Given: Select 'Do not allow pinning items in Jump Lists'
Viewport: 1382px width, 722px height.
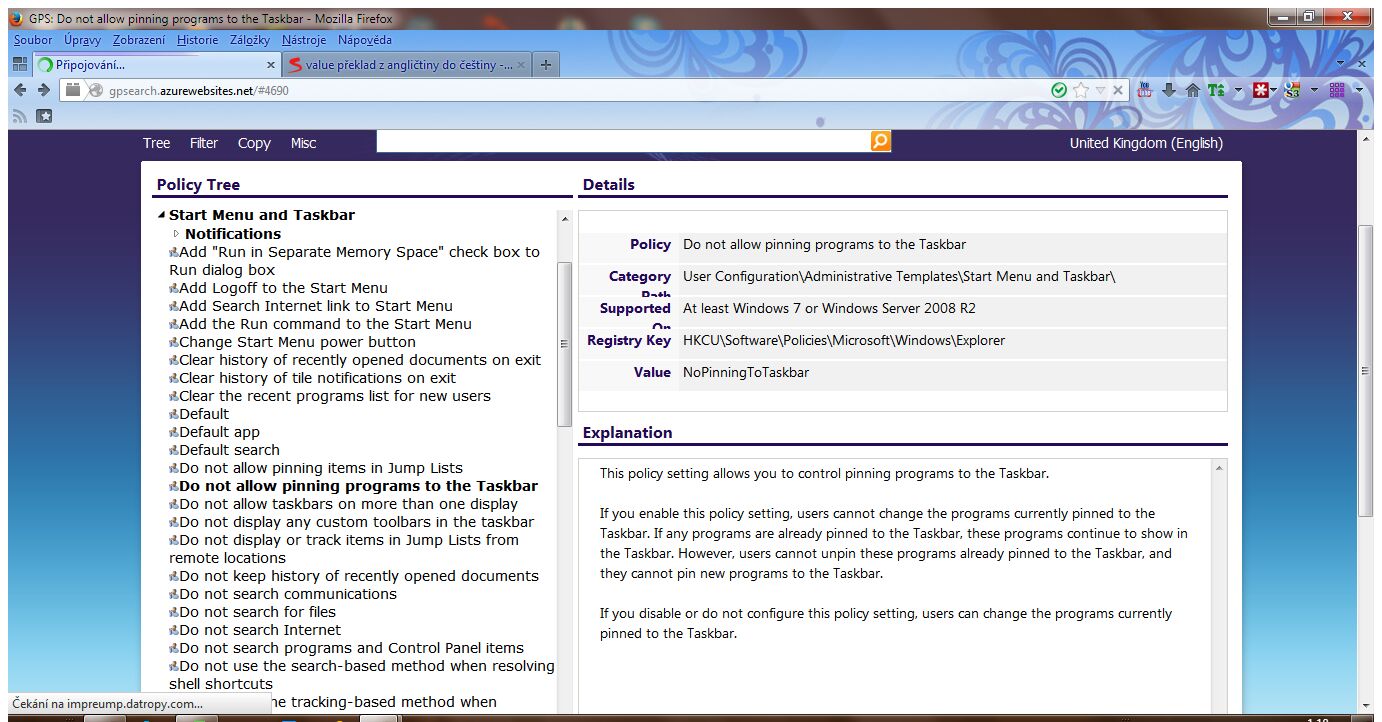Looking at the screenshot, I should click(321, 468).
